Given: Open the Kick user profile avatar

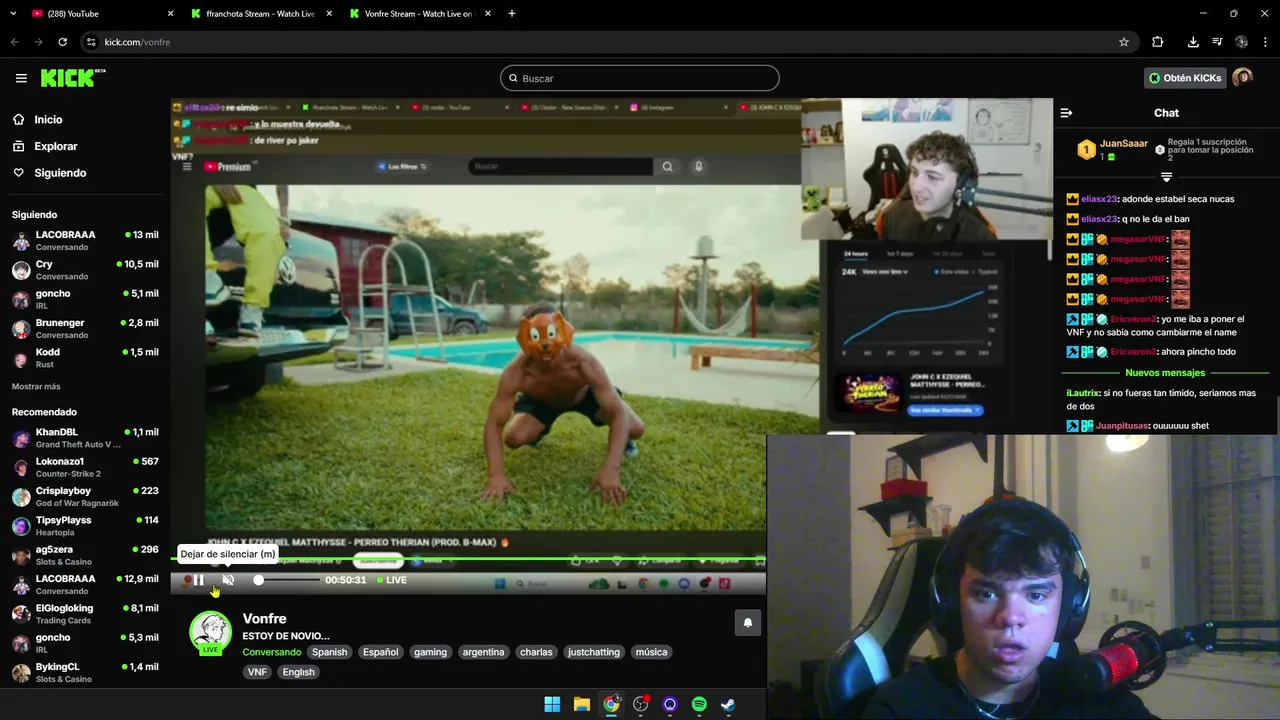Looking at the screenshot, I should point(1242,78).
